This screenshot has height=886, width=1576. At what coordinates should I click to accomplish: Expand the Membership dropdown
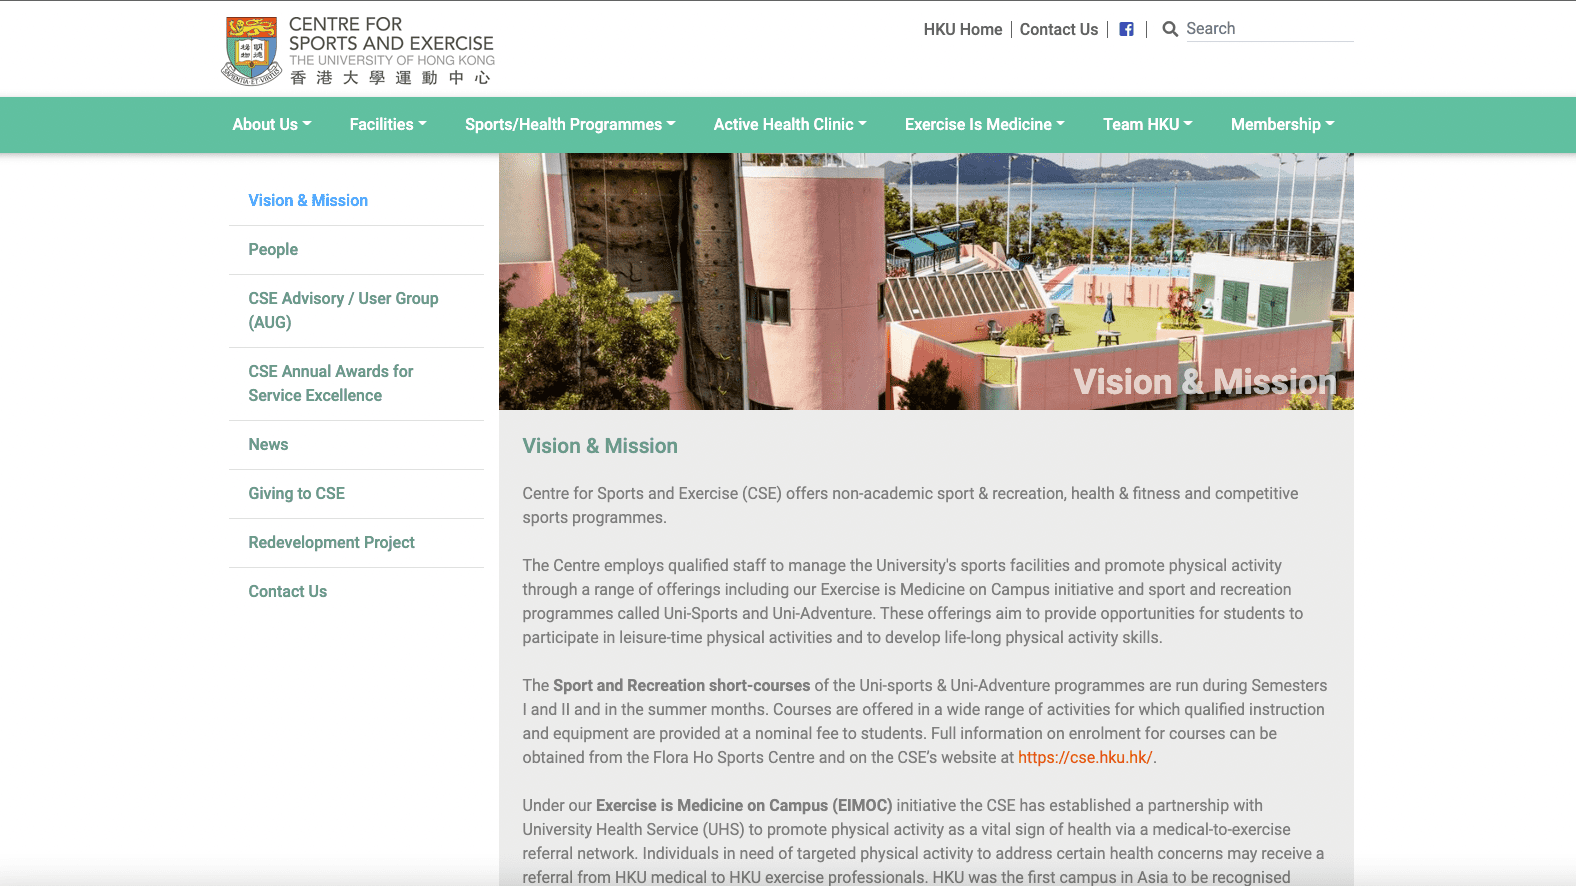[1283, 125]
